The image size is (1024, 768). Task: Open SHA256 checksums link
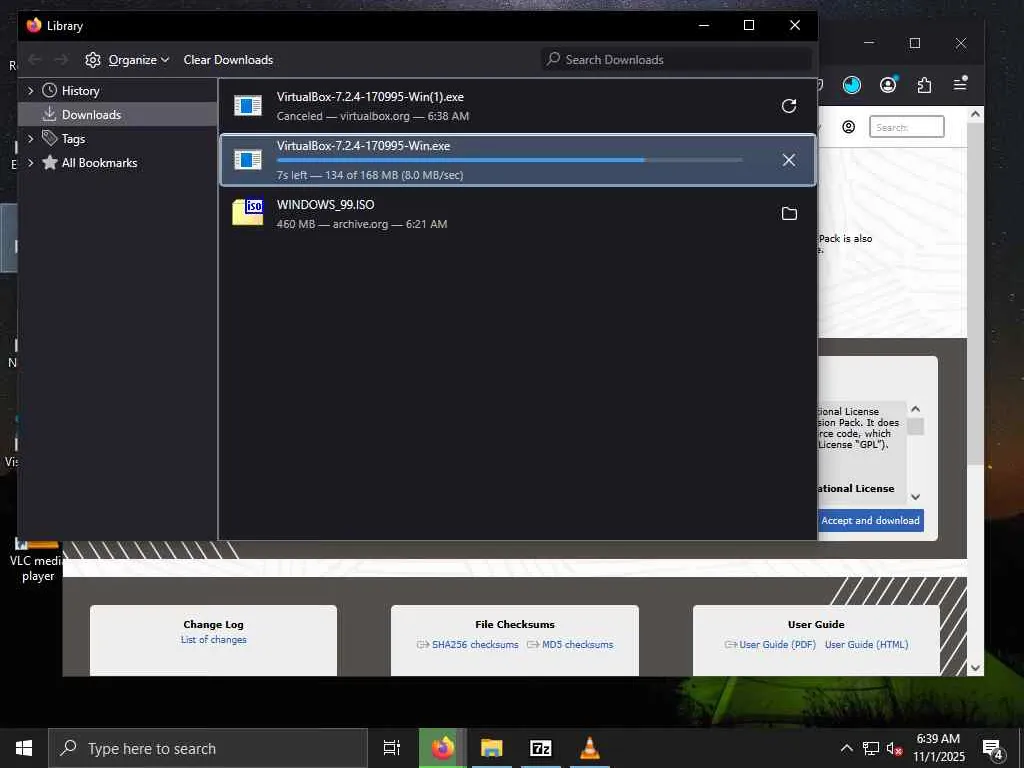click(x=475, y=645)
